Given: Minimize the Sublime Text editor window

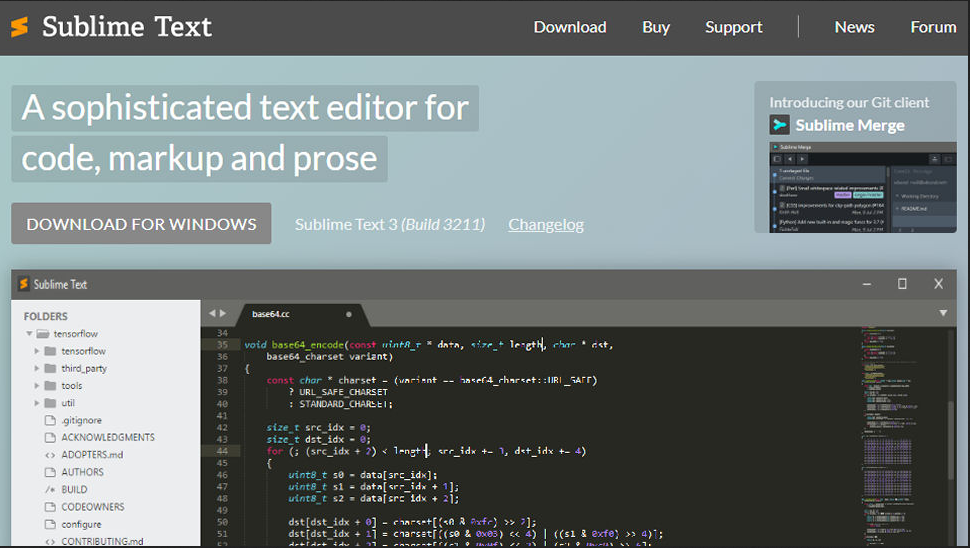Looking at the screenshot, I should (x=867, y=285).
